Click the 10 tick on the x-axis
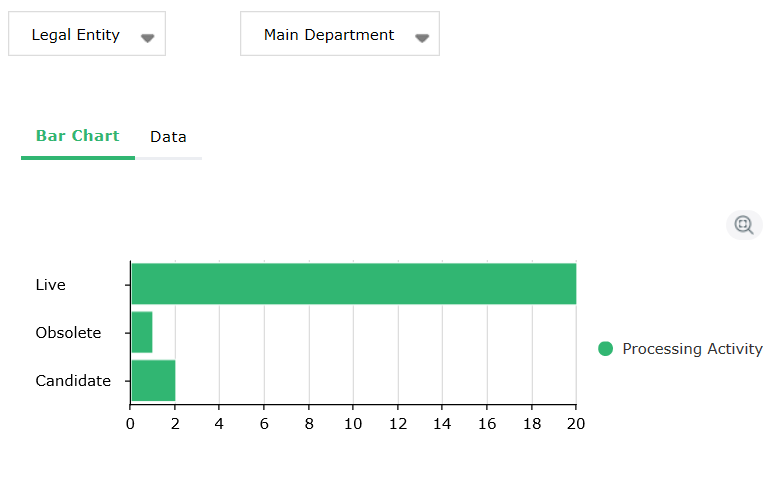 [x=353, y=423]
